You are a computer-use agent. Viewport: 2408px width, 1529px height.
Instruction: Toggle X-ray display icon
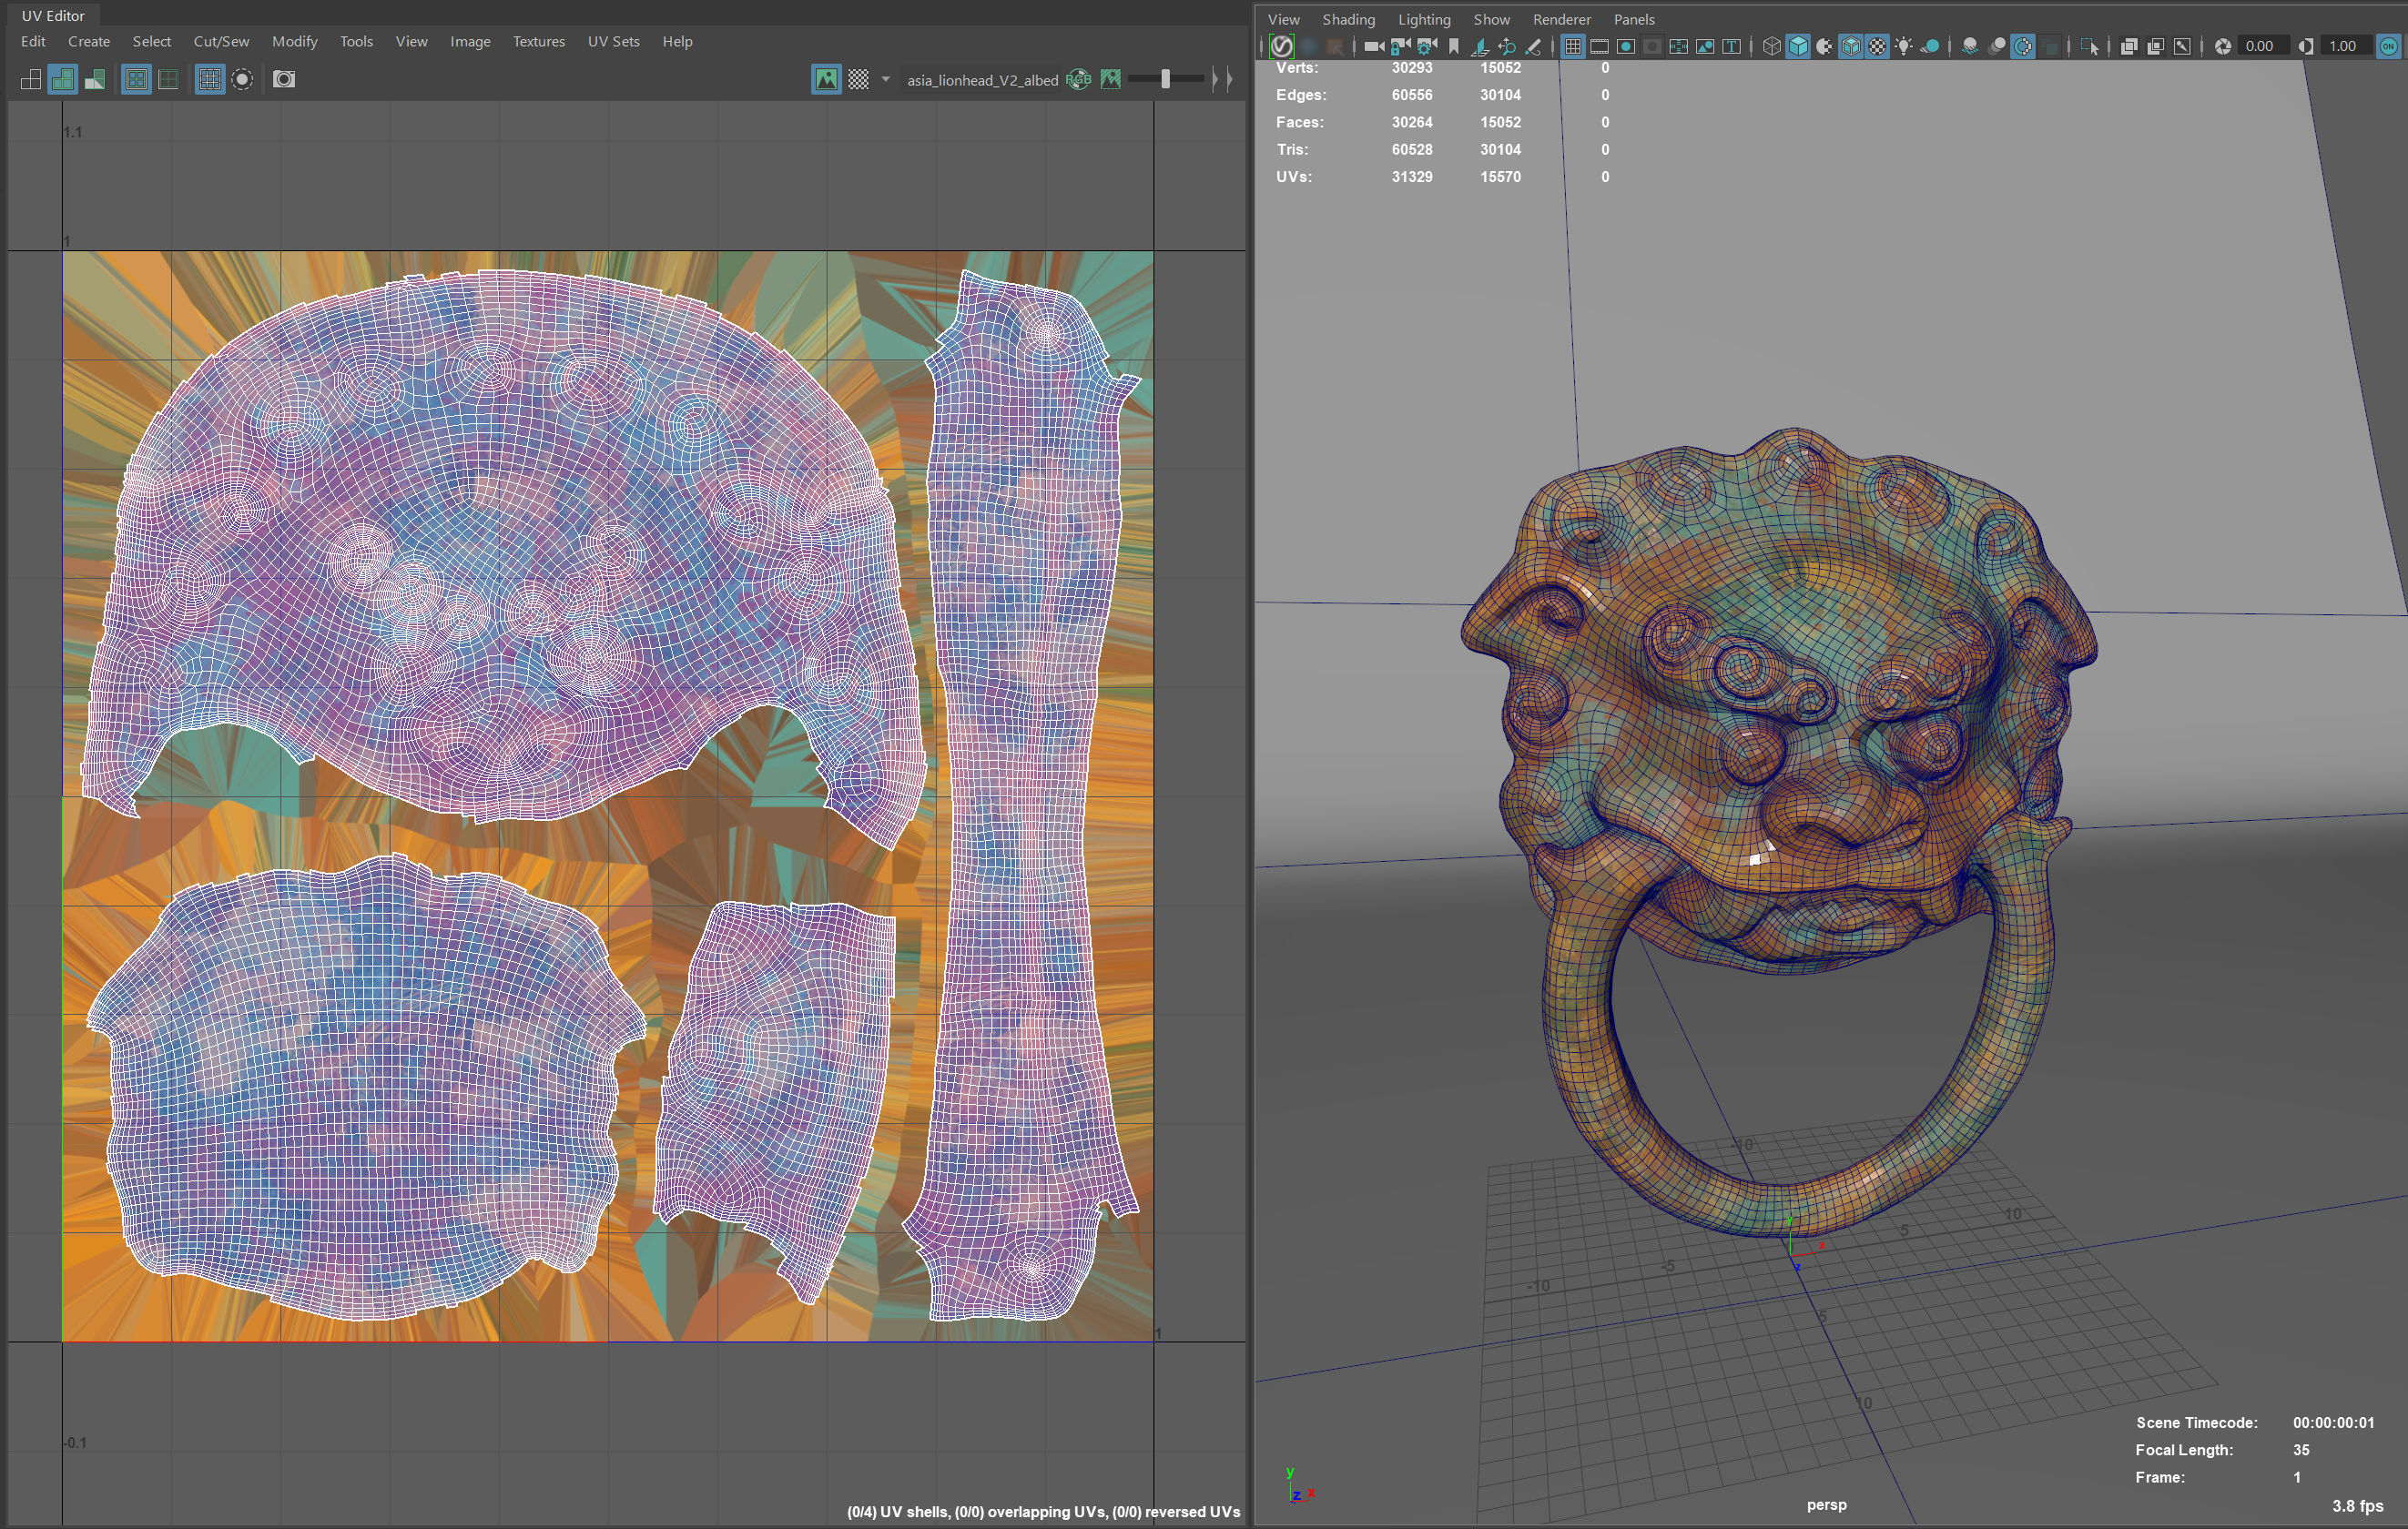2129,46
